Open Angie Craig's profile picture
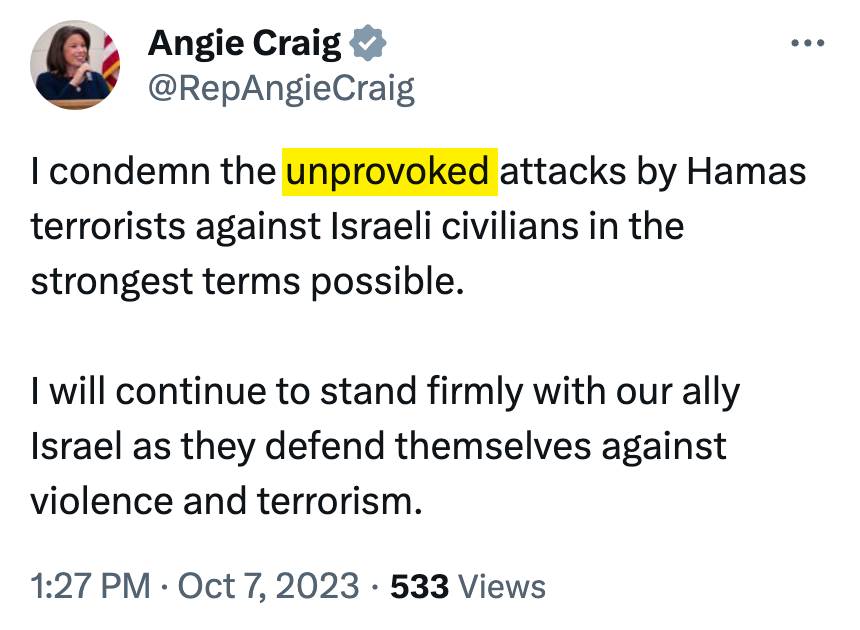 point(75,66)
